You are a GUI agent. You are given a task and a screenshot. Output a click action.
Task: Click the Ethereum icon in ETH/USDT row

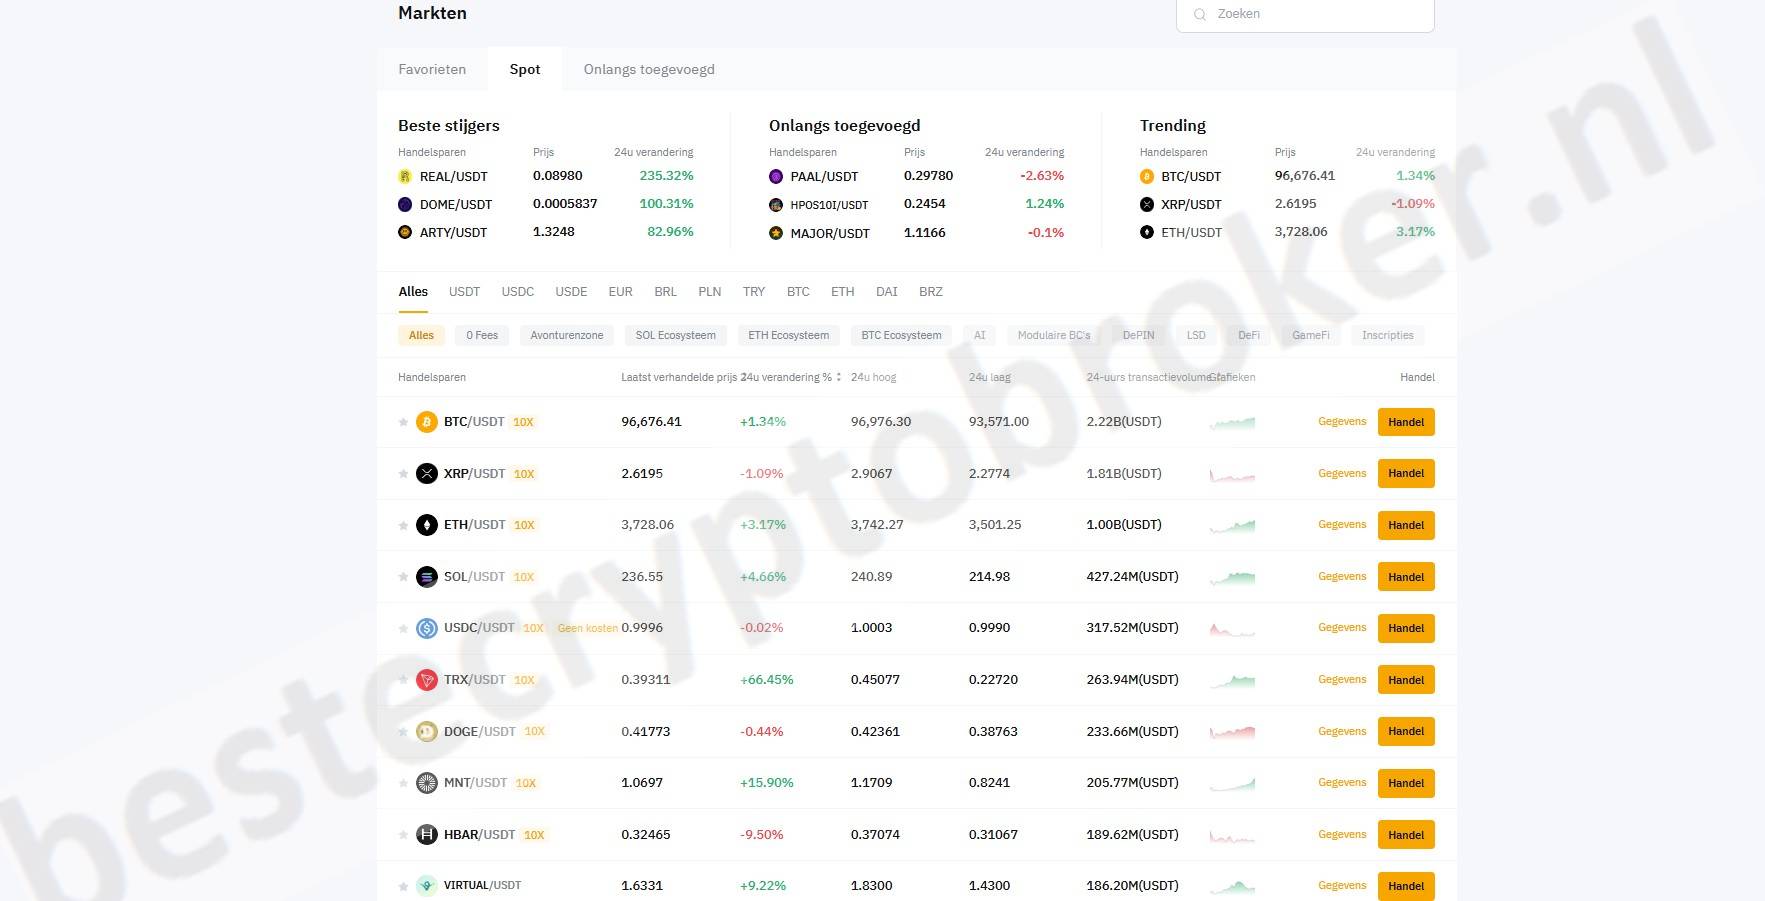pyautogui.click(x=427, y=525)
